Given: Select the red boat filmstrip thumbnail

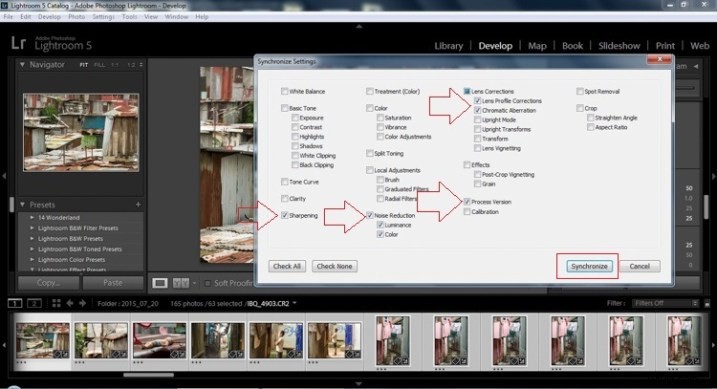Looking at the screenshot, I should pyautogui.click(x=159, y=340).
